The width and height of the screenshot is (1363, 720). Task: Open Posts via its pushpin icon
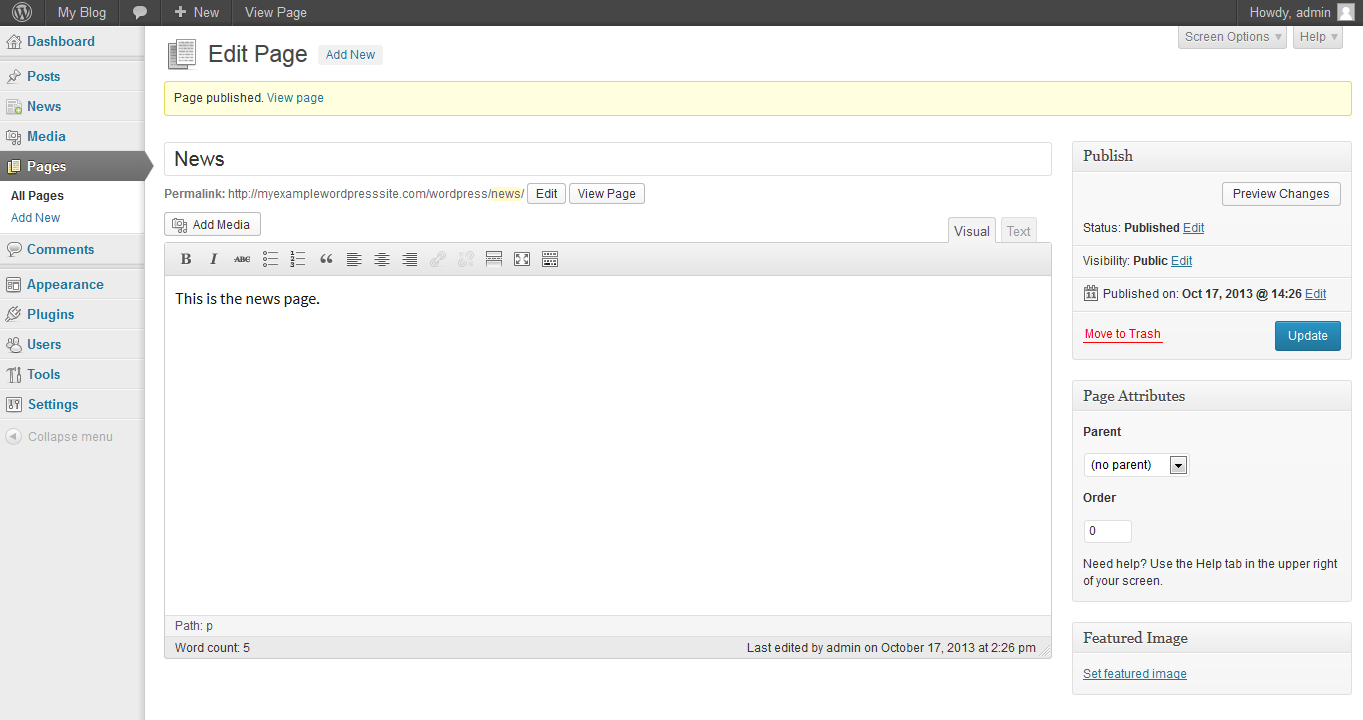point(14,77)
